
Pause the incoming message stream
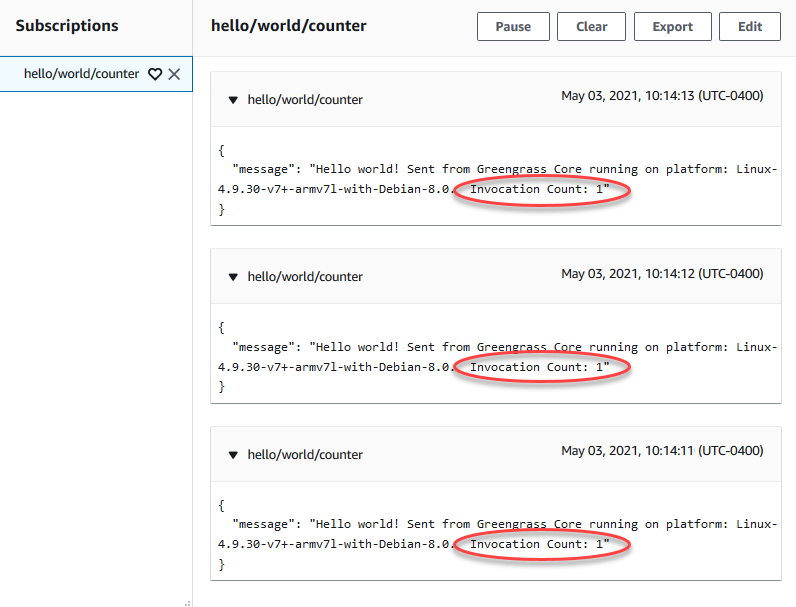[513, 27]
